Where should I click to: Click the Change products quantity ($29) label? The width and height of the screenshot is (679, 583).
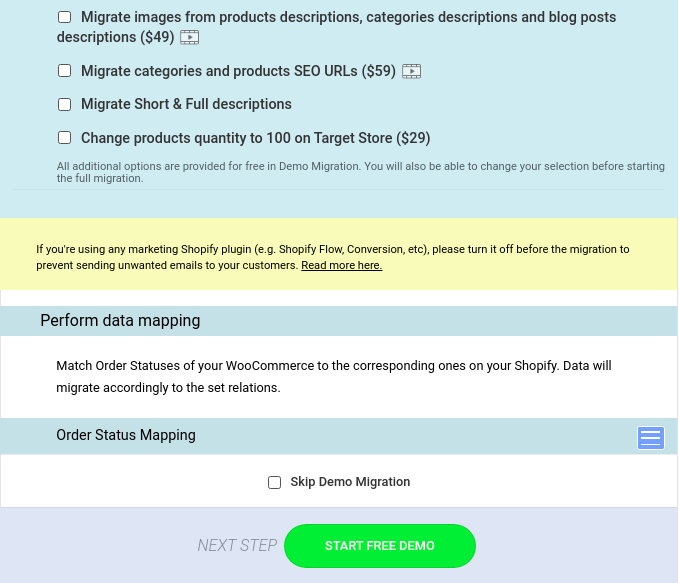click(x=255, y=138)
